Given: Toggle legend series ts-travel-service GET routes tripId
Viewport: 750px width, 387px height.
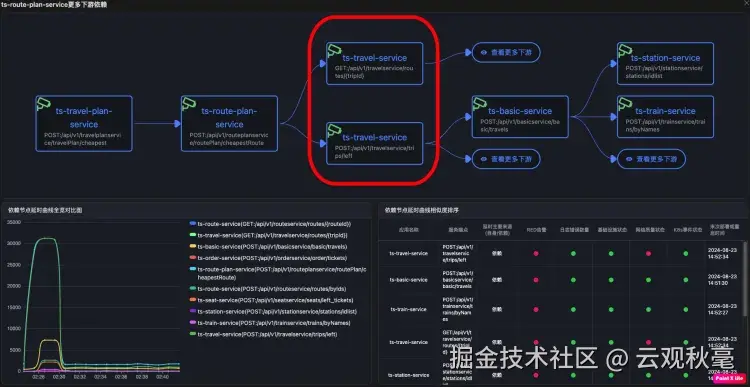Looking at the screenshot, I should 268,235.
